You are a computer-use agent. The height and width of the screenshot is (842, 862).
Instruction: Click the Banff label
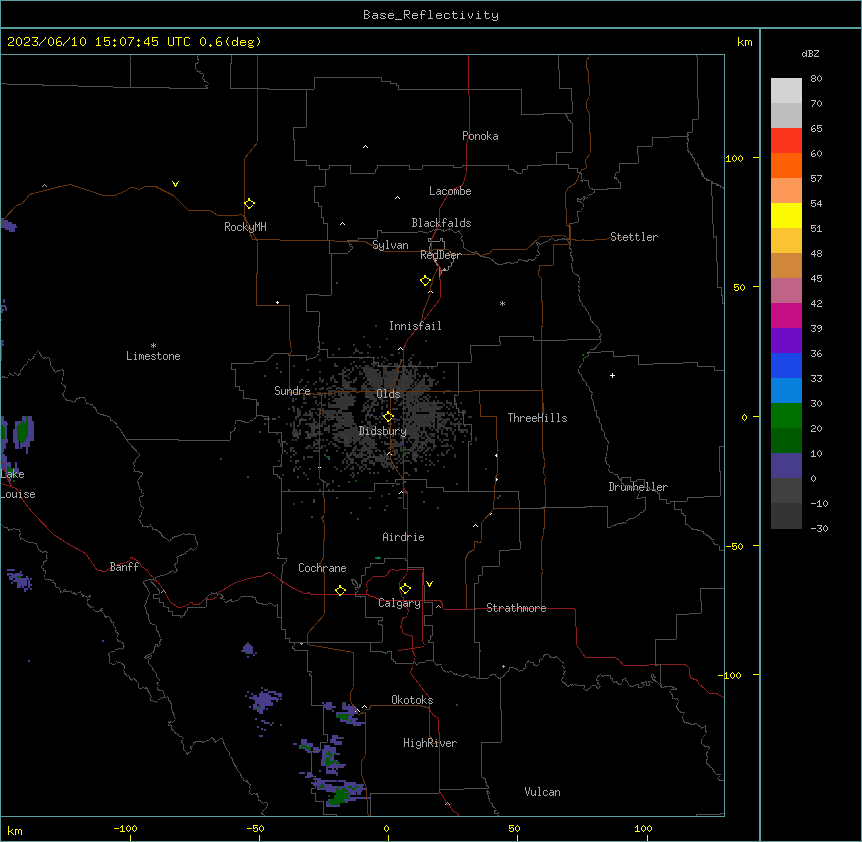click(124, 567)
